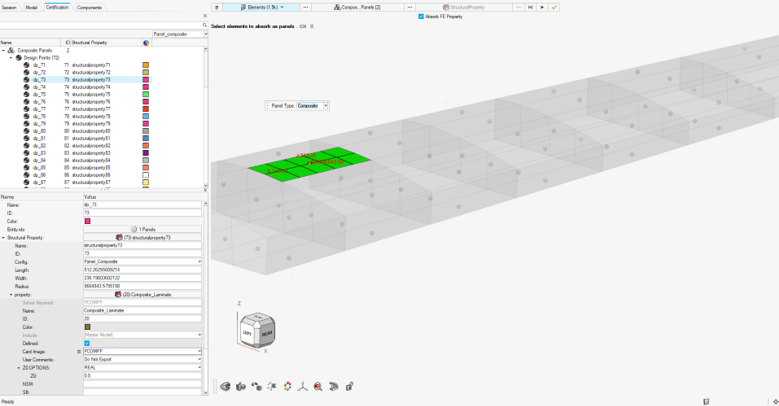779x406 pixels.
Task: Click the Composite_Laminate property button
Action: point(142,294)
